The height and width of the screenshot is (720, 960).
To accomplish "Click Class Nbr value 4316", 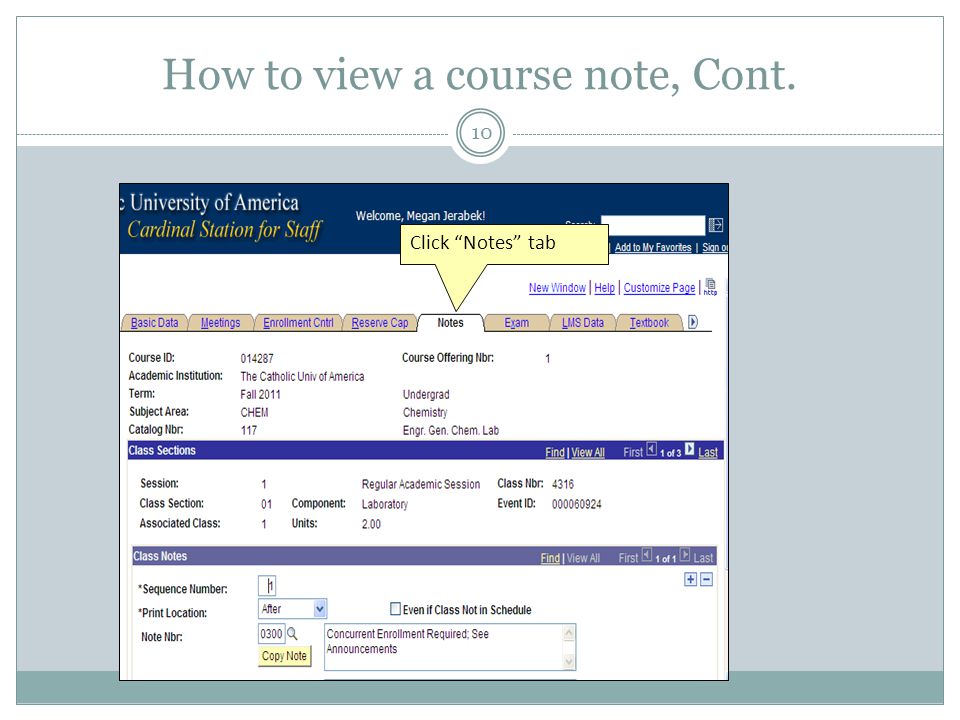I will (x=563, y=484).
